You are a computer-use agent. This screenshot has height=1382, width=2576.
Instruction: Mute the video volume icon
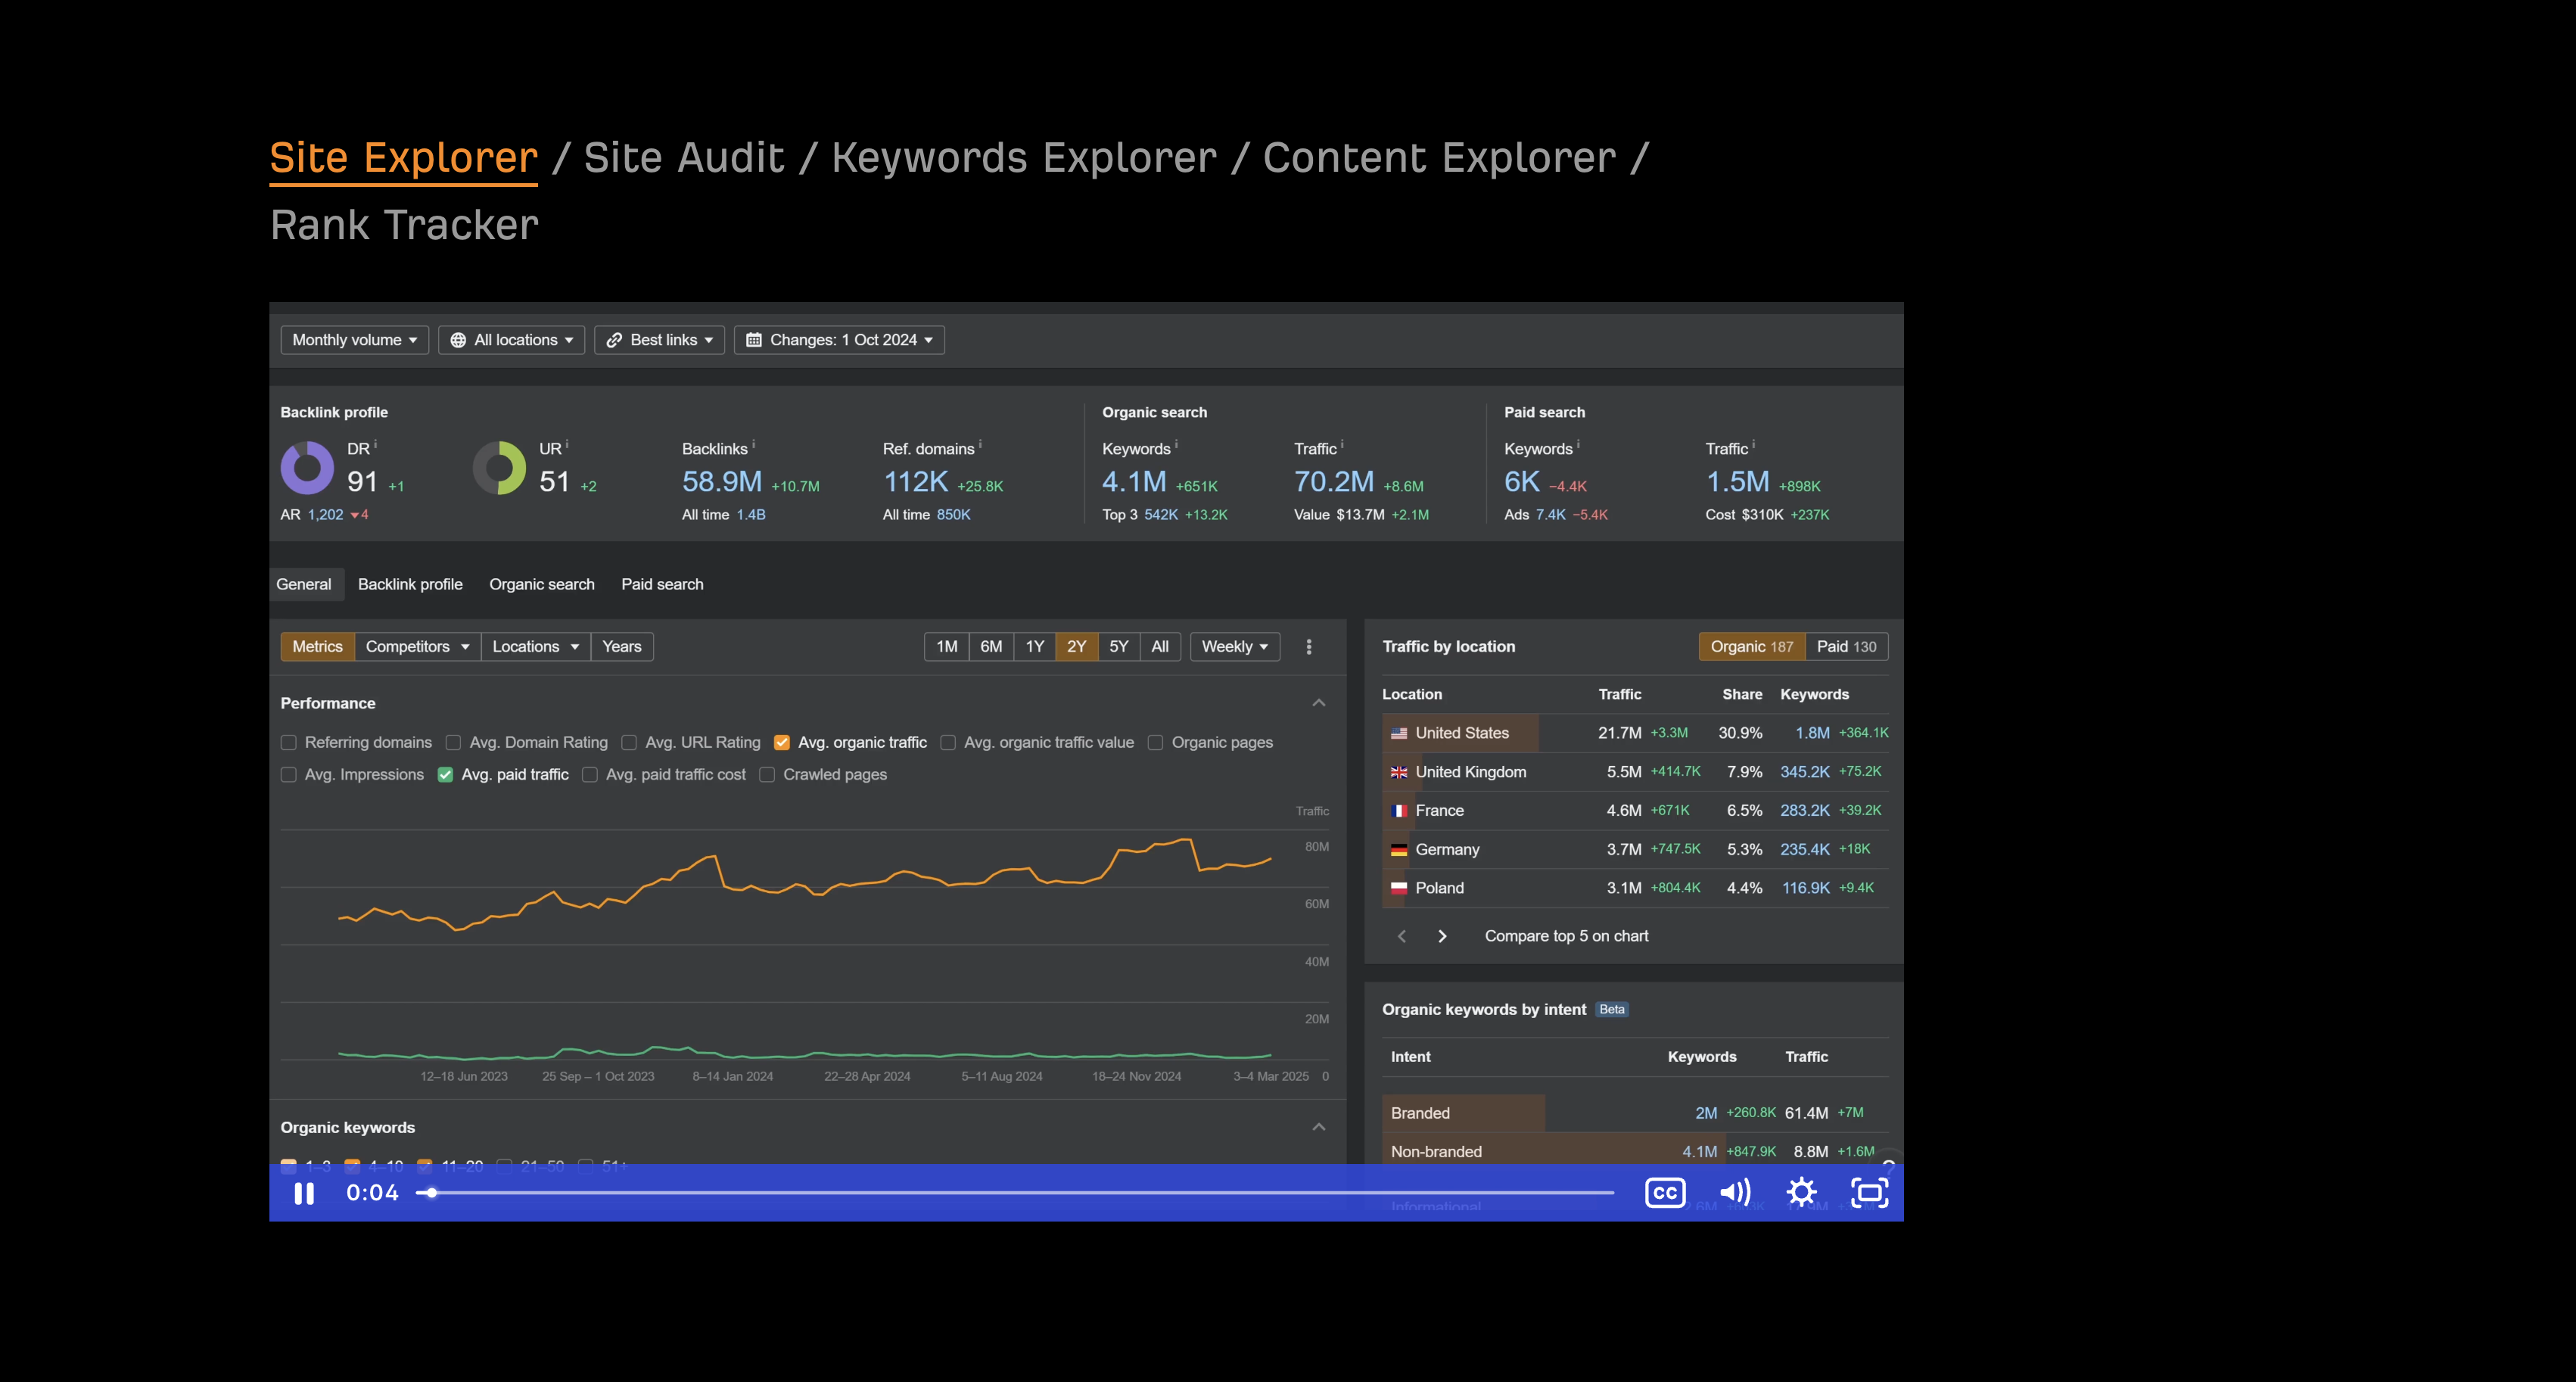1735,1192
